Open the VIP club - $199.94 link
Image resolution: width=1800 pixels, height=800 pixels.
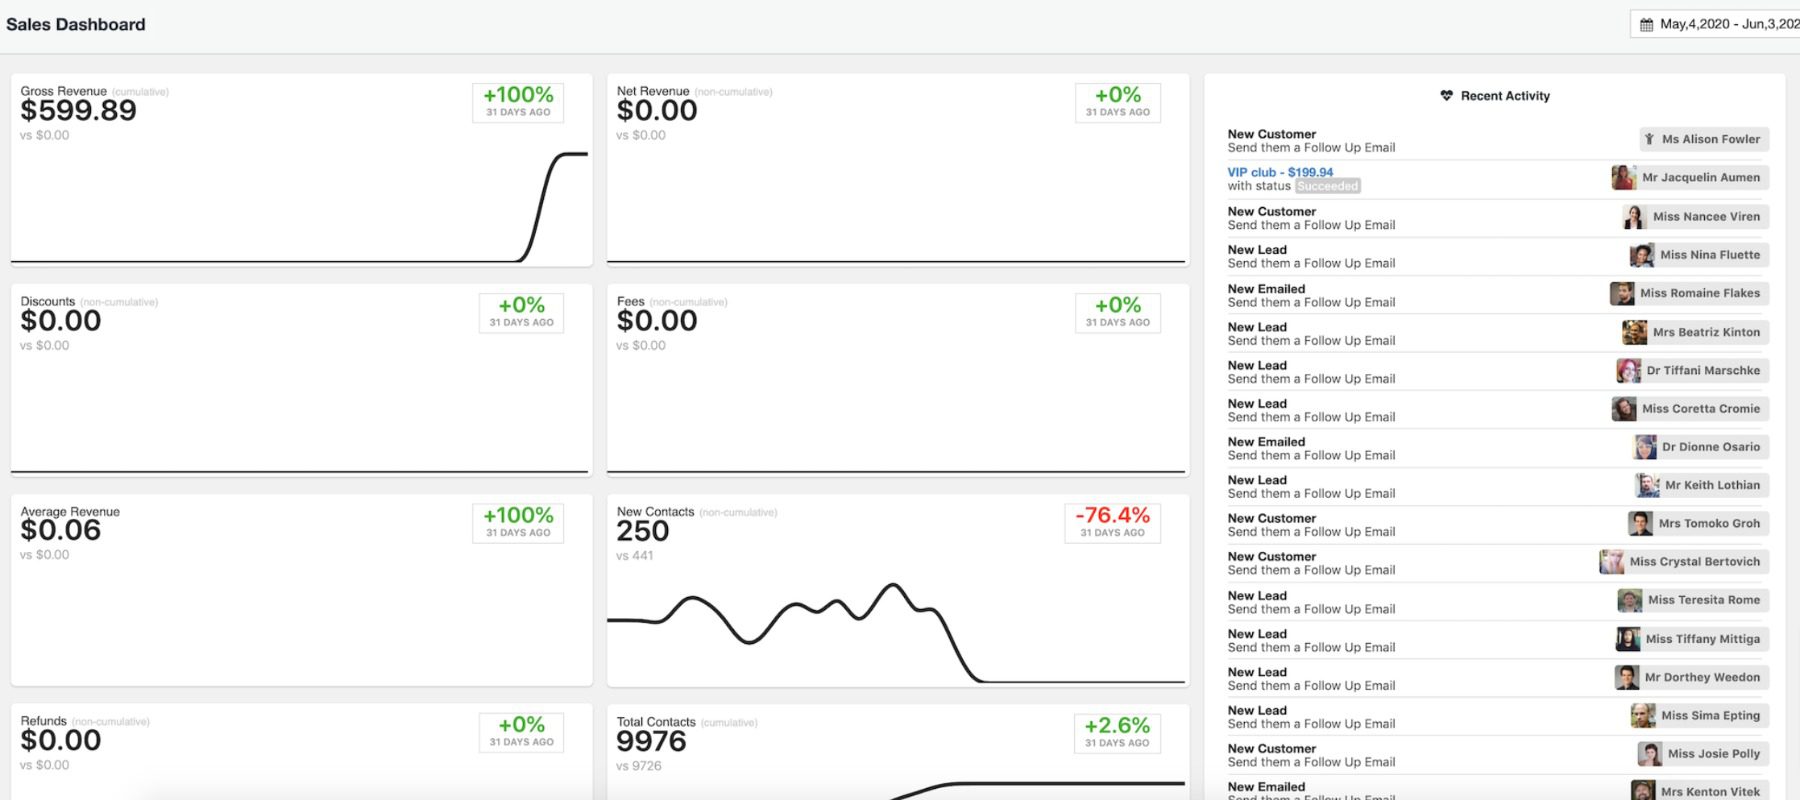coord(1280,172)
